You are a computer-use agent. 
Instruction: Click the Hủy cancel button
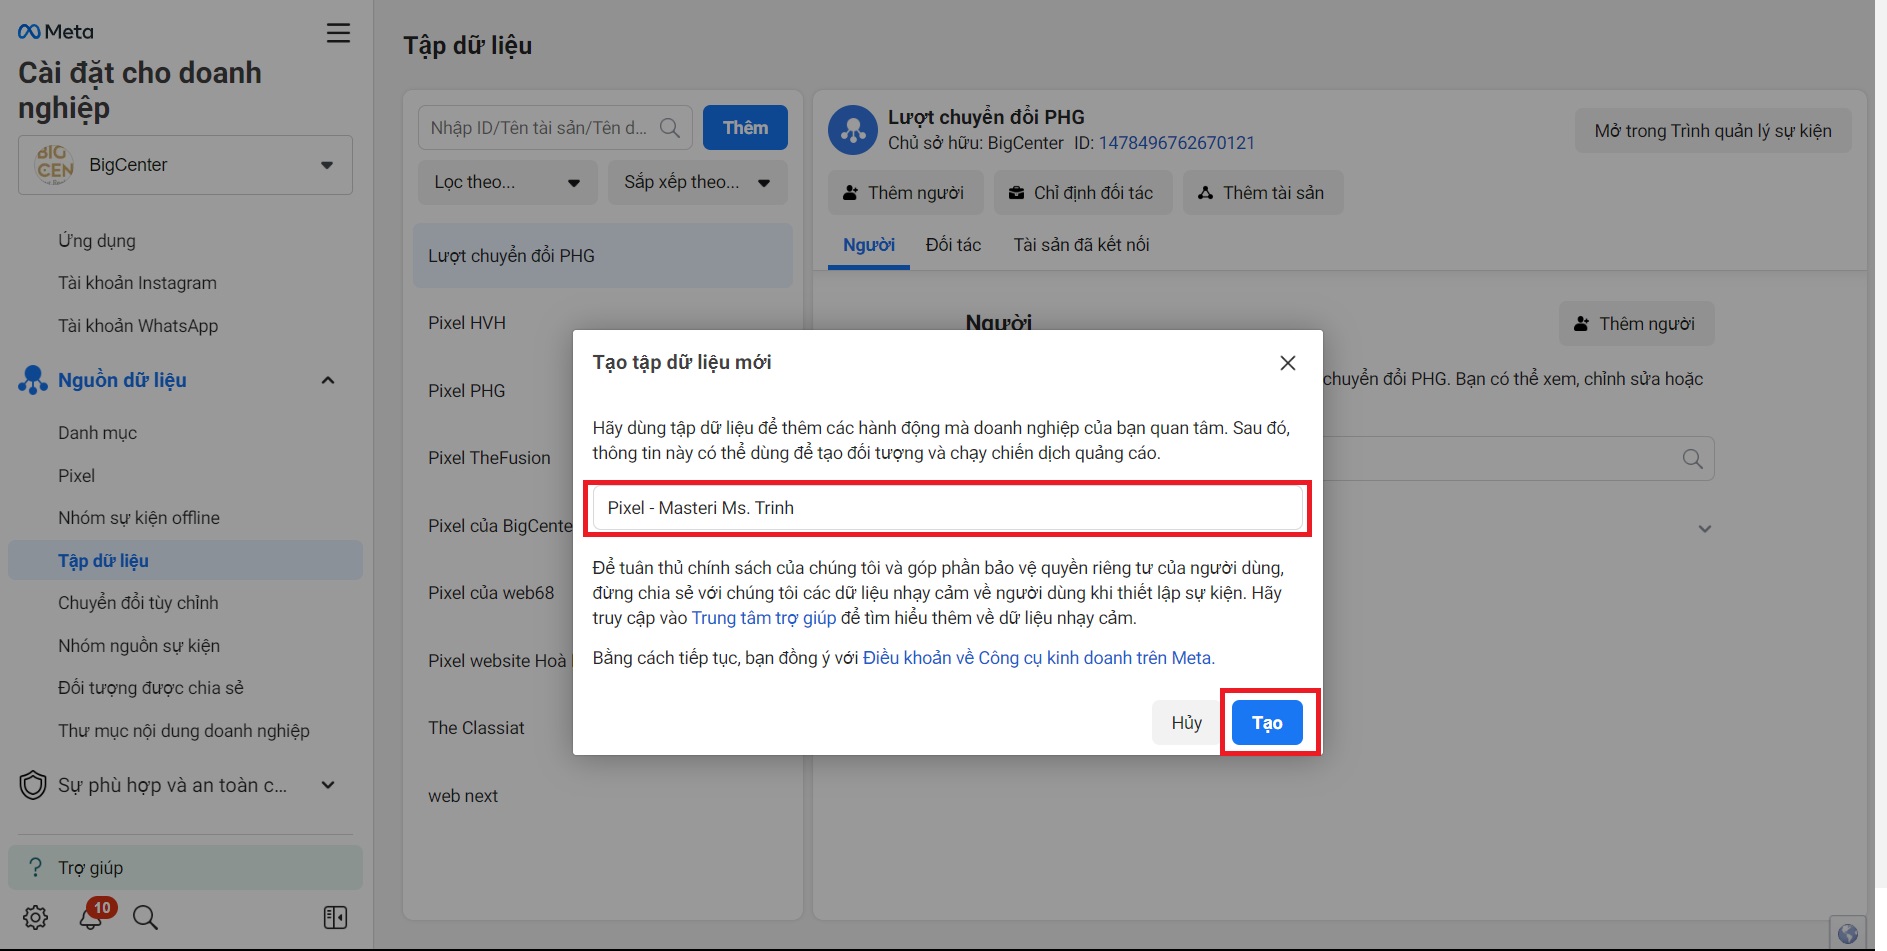[1187, 723]
